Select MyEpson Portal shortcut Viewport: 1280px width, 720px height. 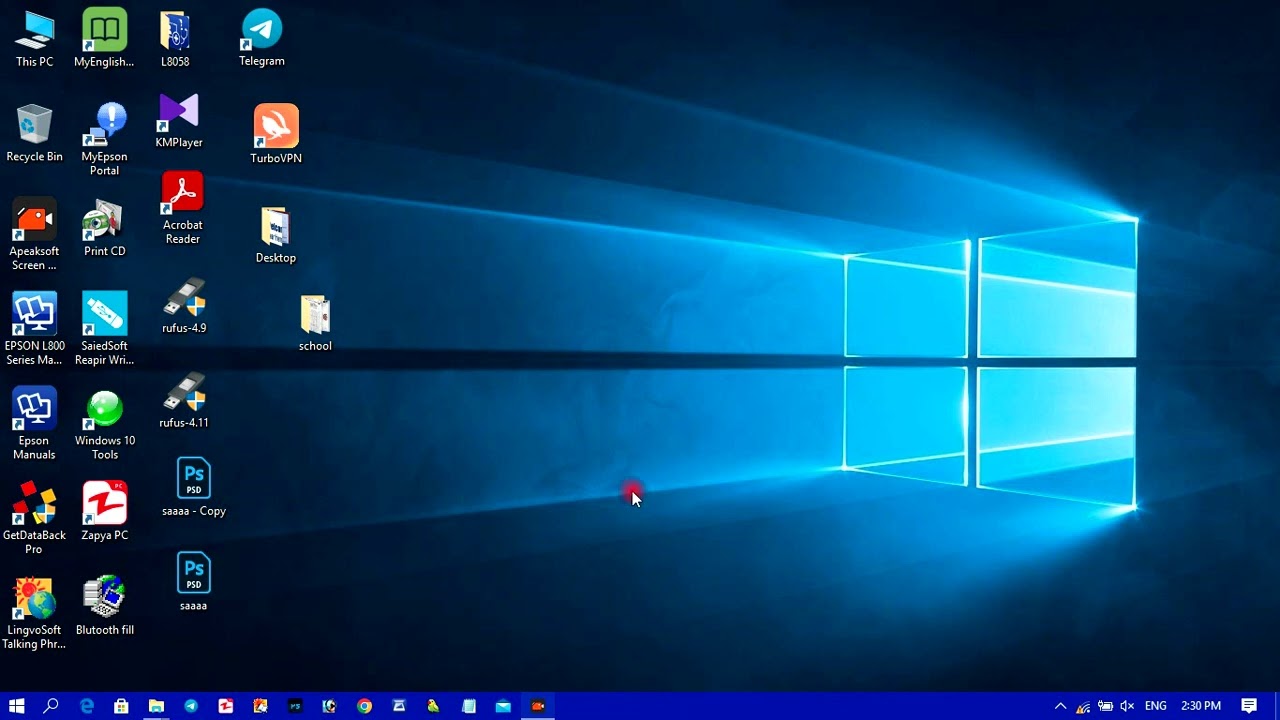(104, 140)
